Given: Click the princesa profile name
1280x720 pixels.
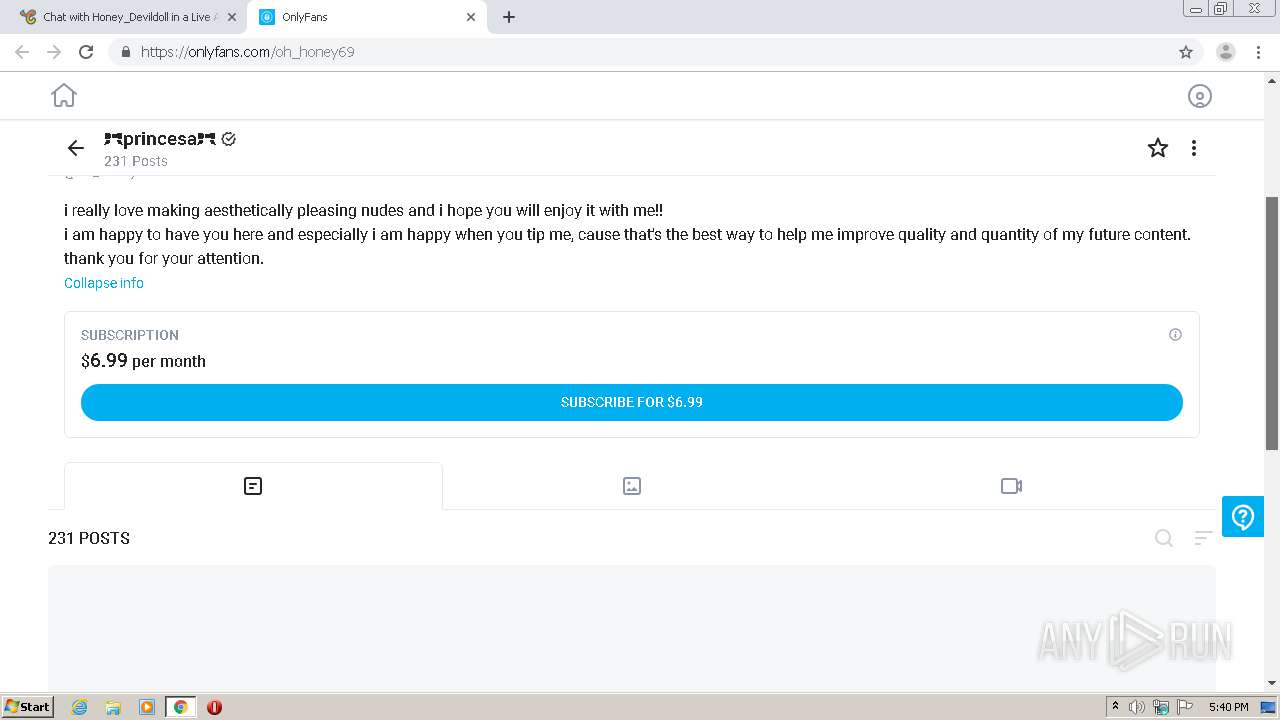Looking at the screenshot, I should 160,139.
